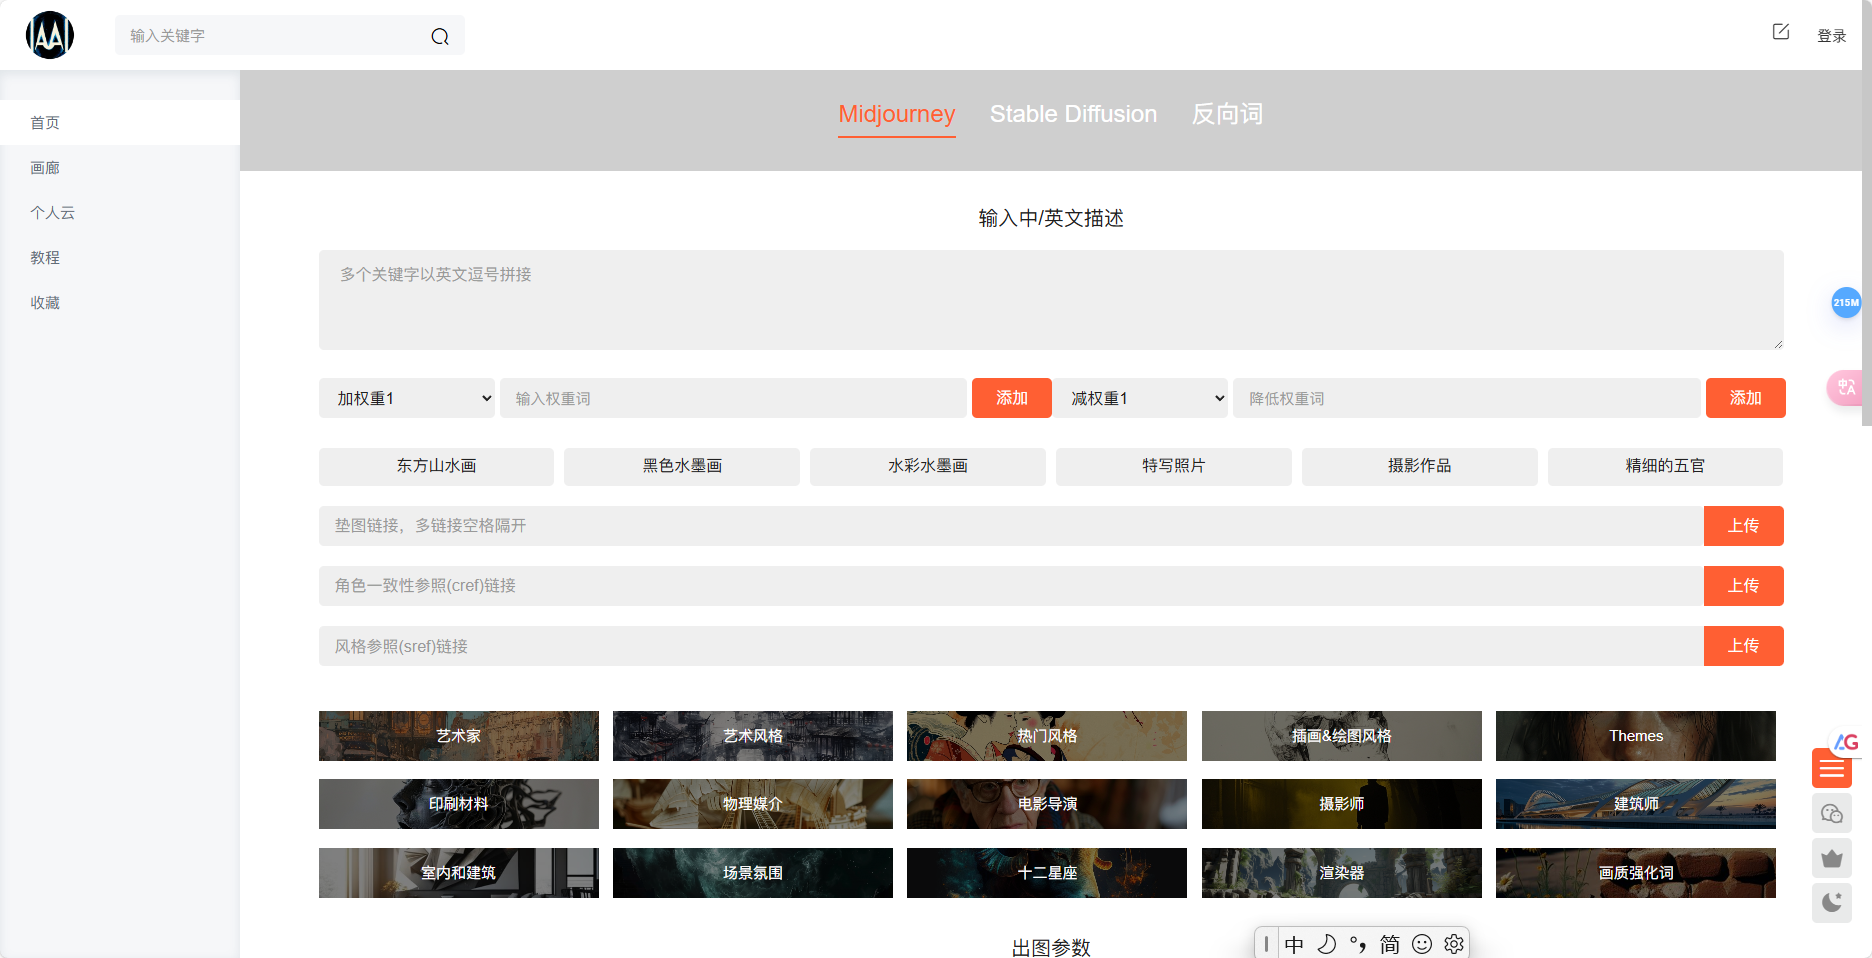Viewport: 1872px width, 958px height.
Task: Click 上传 to upload a base image
Action: click(x=1744, y=525)
